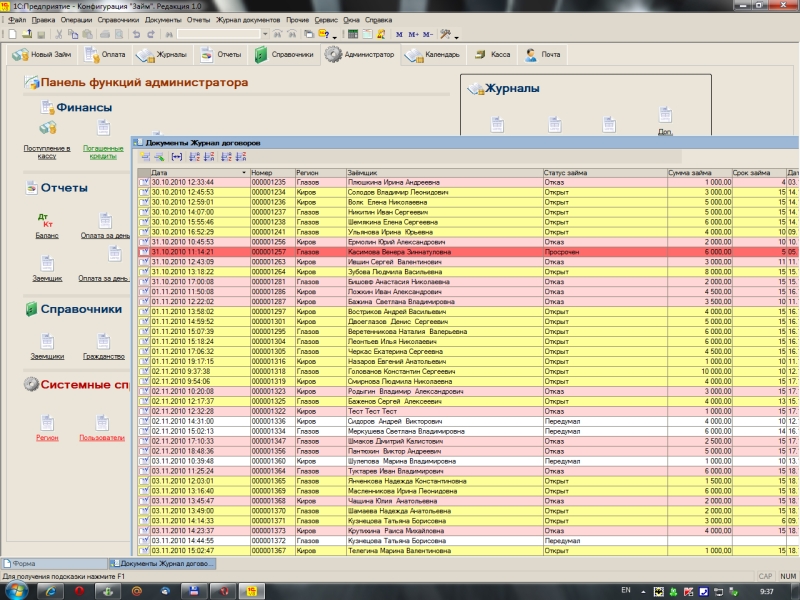Click the Баланс Дт/Кт report icon

[x=44, y=219]
